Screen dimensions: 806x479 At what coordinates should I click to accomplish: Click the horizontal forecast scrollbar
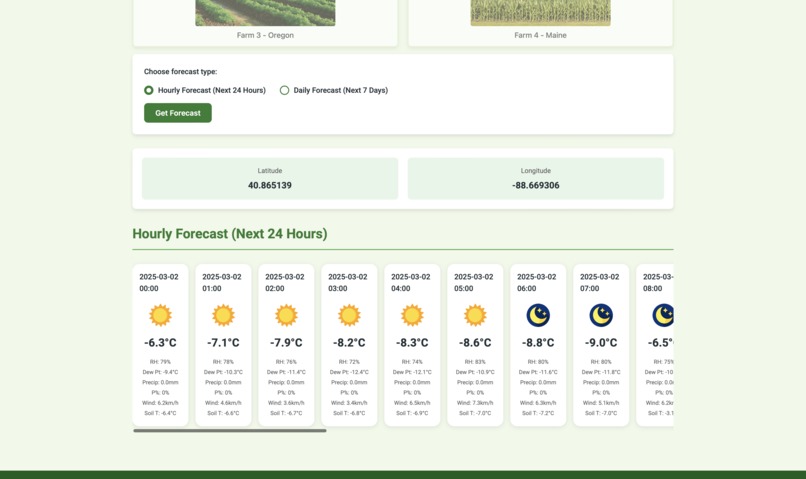click(x=230, y=431)
